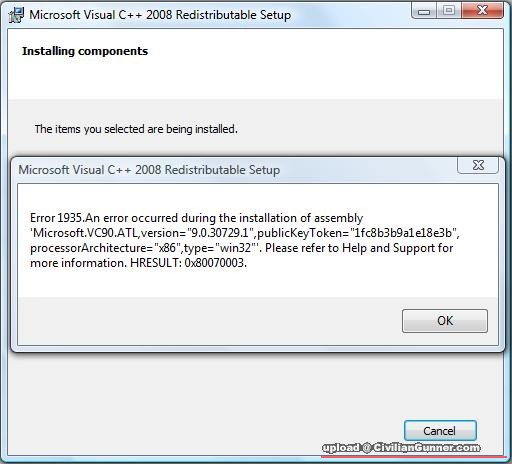Click the upload@CivilianGunner.com watermark

401,448
